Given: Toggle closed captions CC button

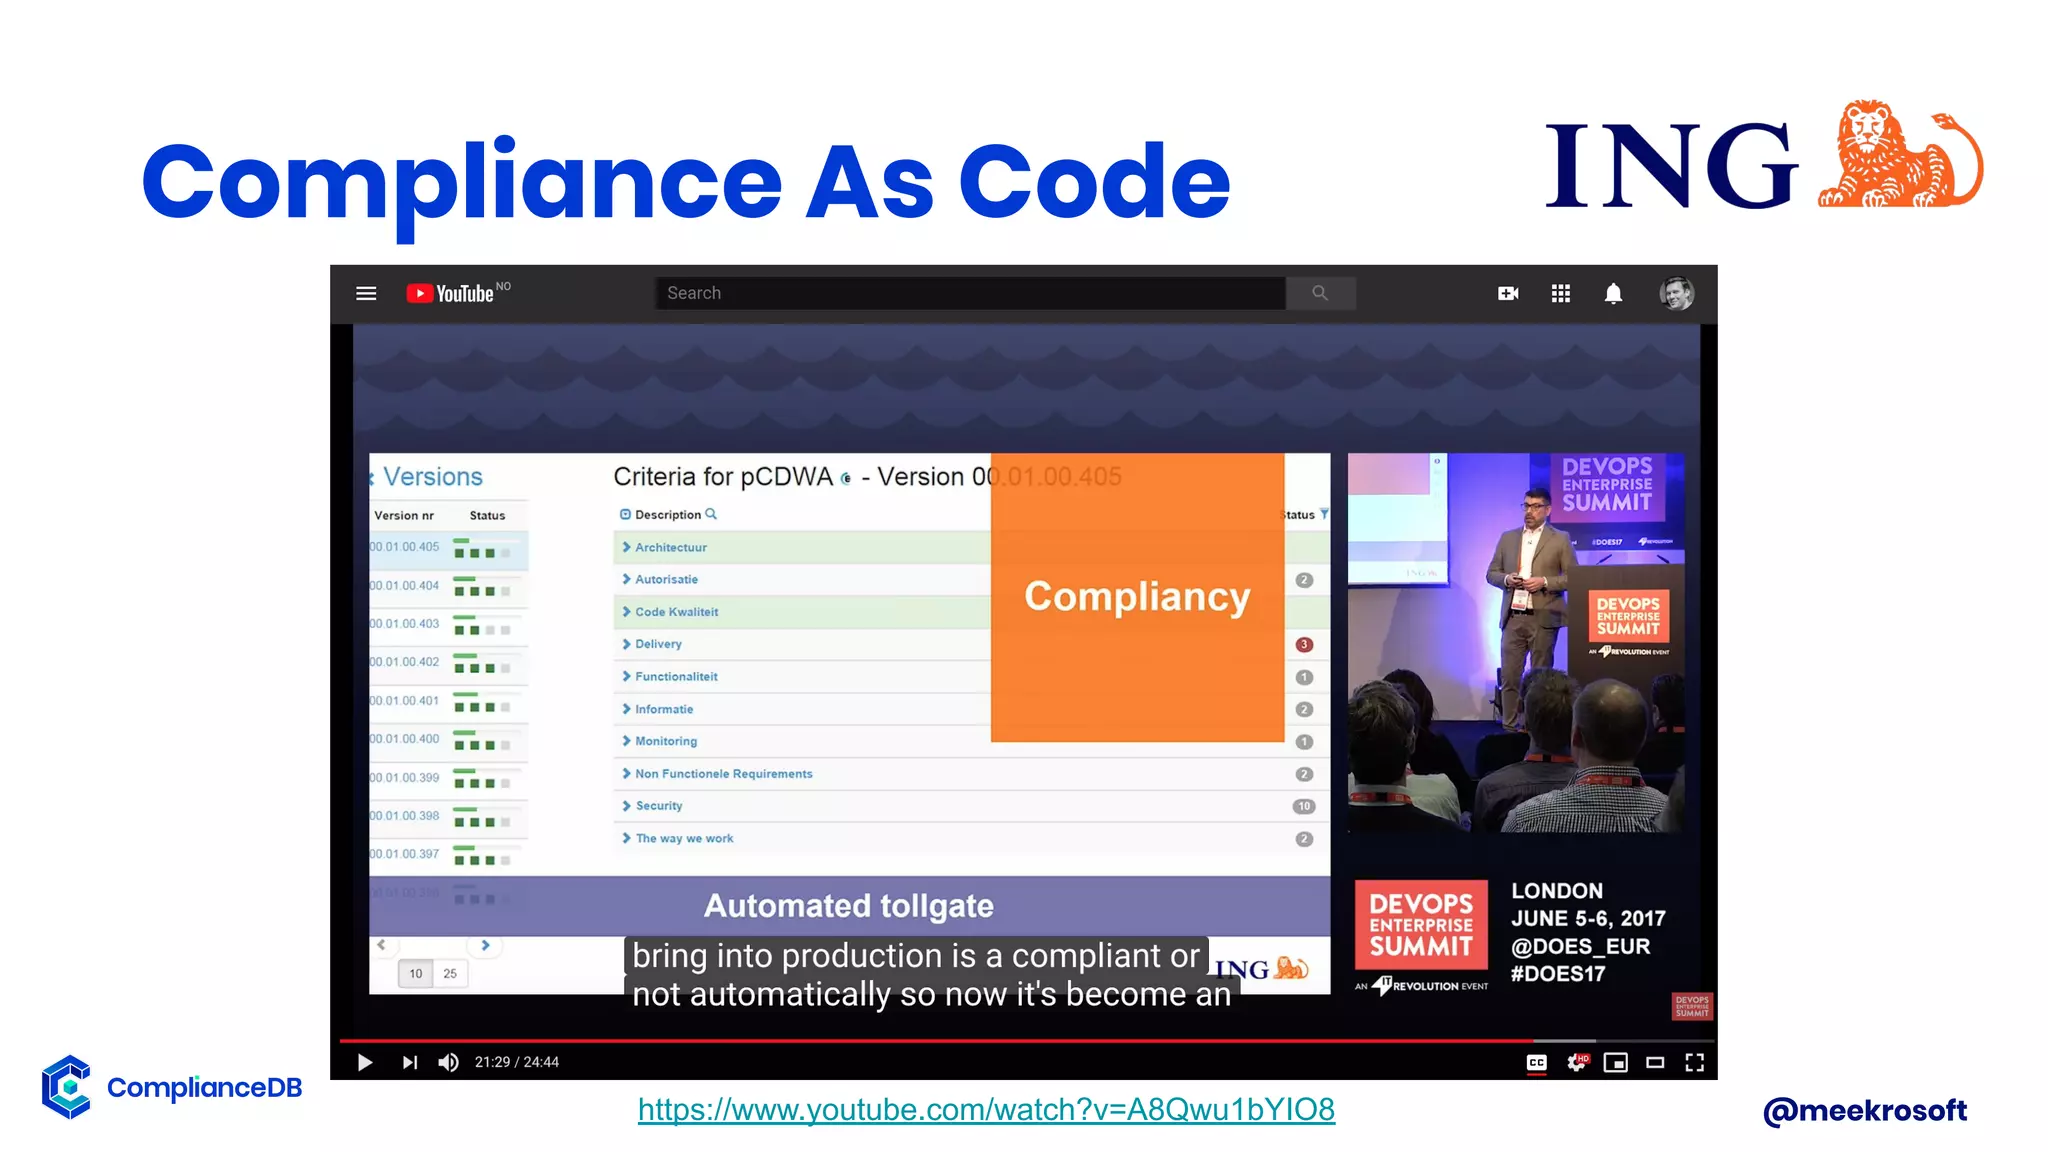Looking at the screenshot, I should (1537, 1062).
